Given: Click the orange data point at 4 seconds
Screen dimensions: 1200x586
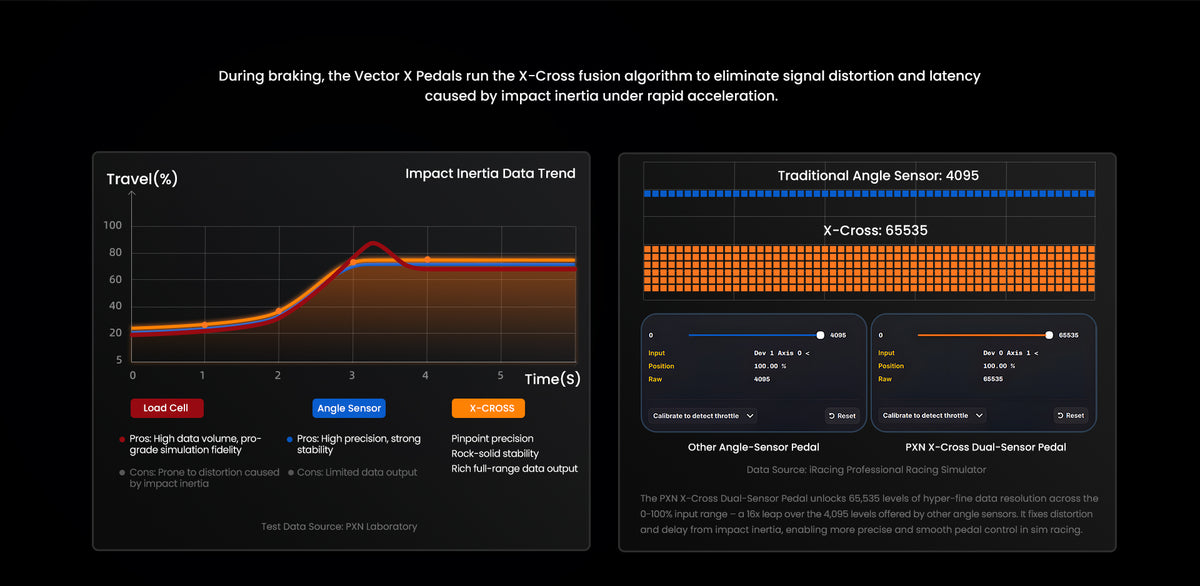Looking at the screenshot, I should [427, 259].
